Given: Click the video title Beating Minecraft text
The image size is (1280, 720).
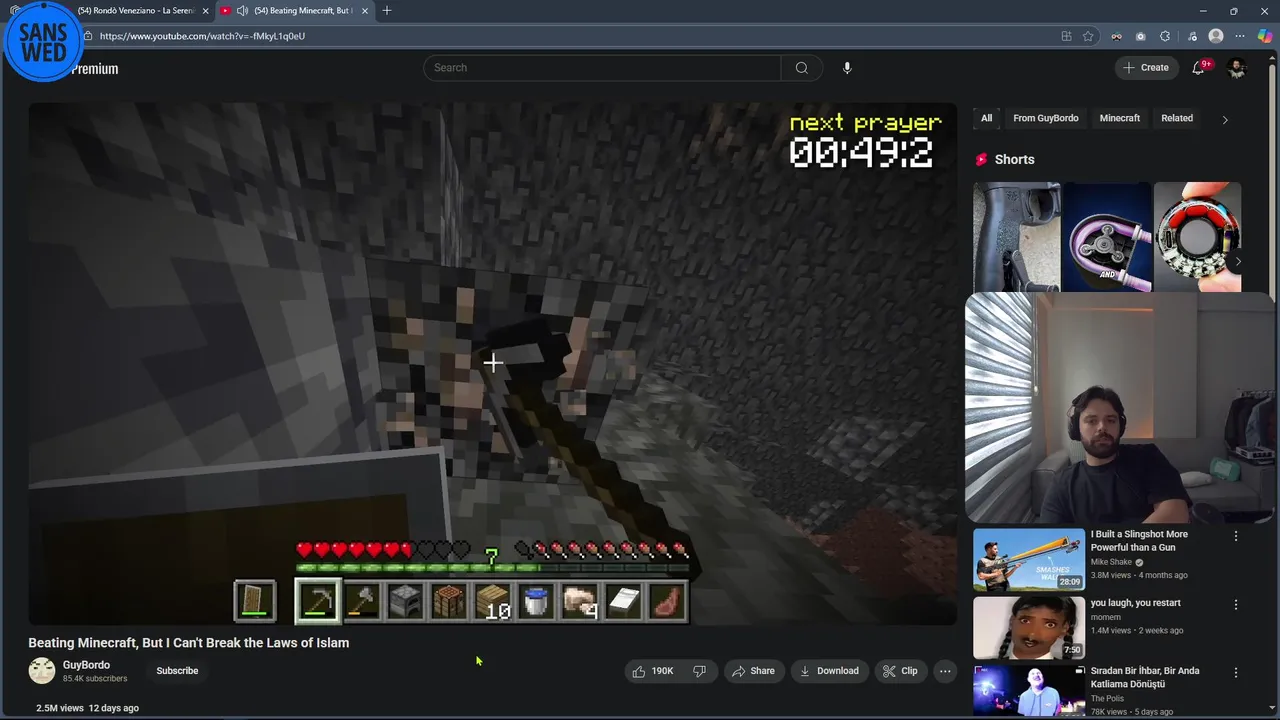Looking at the screenshot, I should click(189, 643).
